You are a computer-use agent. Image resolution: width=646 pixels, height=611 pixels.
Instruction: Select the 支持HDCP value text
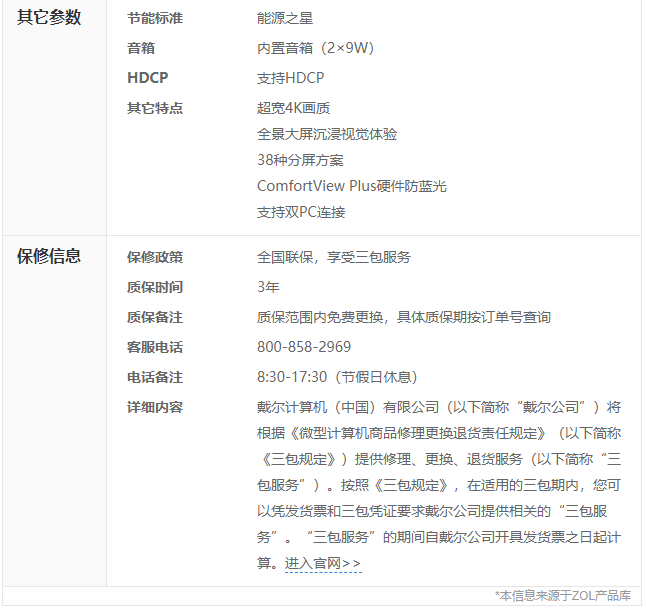pyautogui.click(x=290, y=78)
